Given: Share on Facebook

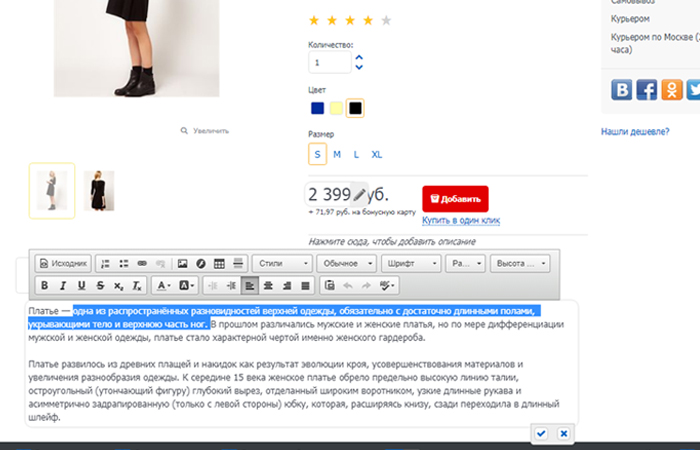Looking at the screenshot, I should click(646, 89).
